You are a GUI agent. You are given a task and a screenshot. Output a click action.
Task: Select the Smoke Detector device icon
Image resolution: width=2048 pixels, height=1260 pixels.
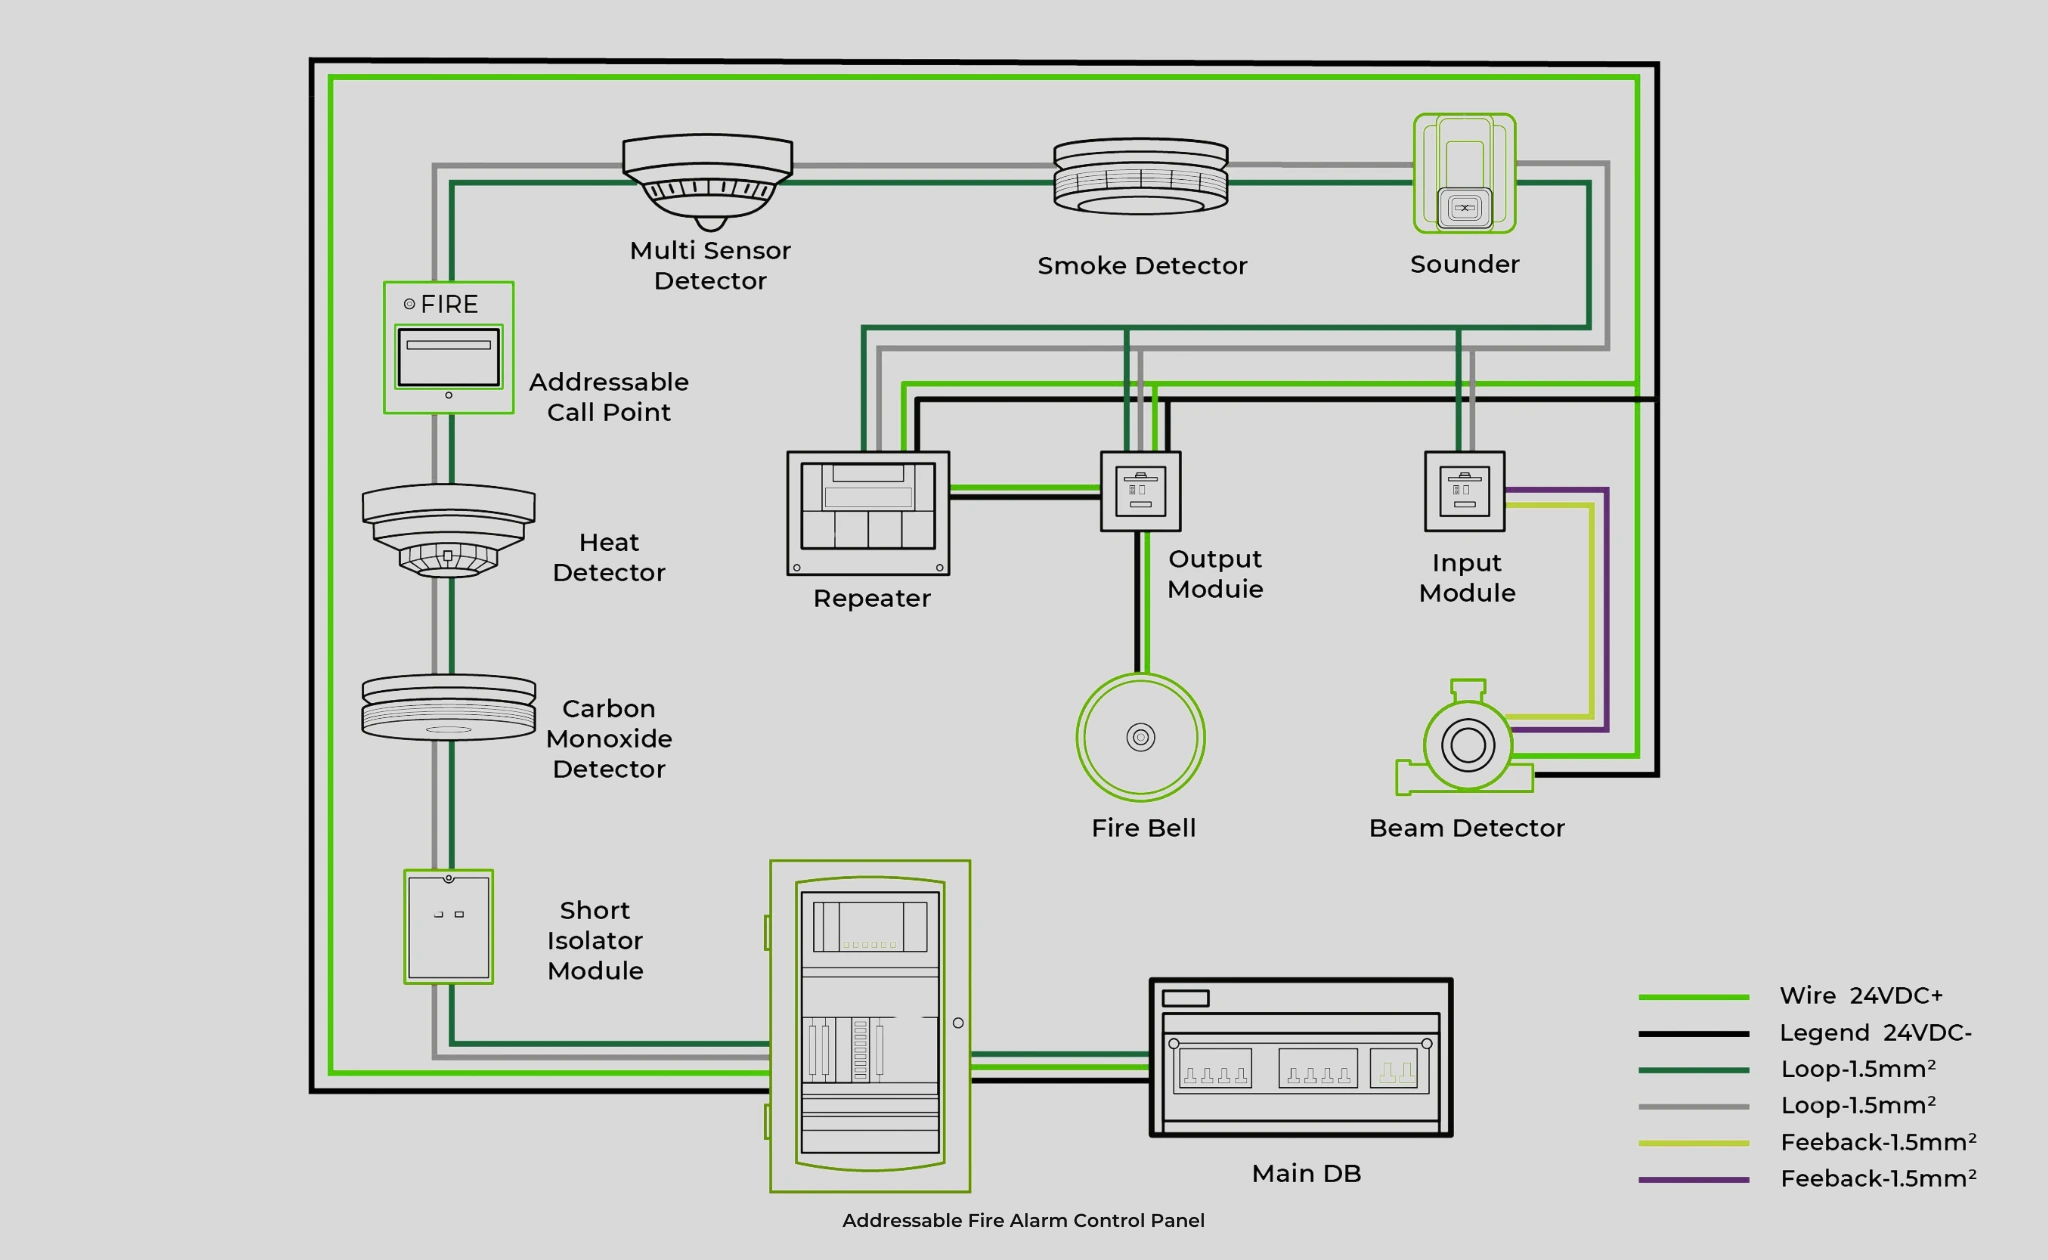1141,177
